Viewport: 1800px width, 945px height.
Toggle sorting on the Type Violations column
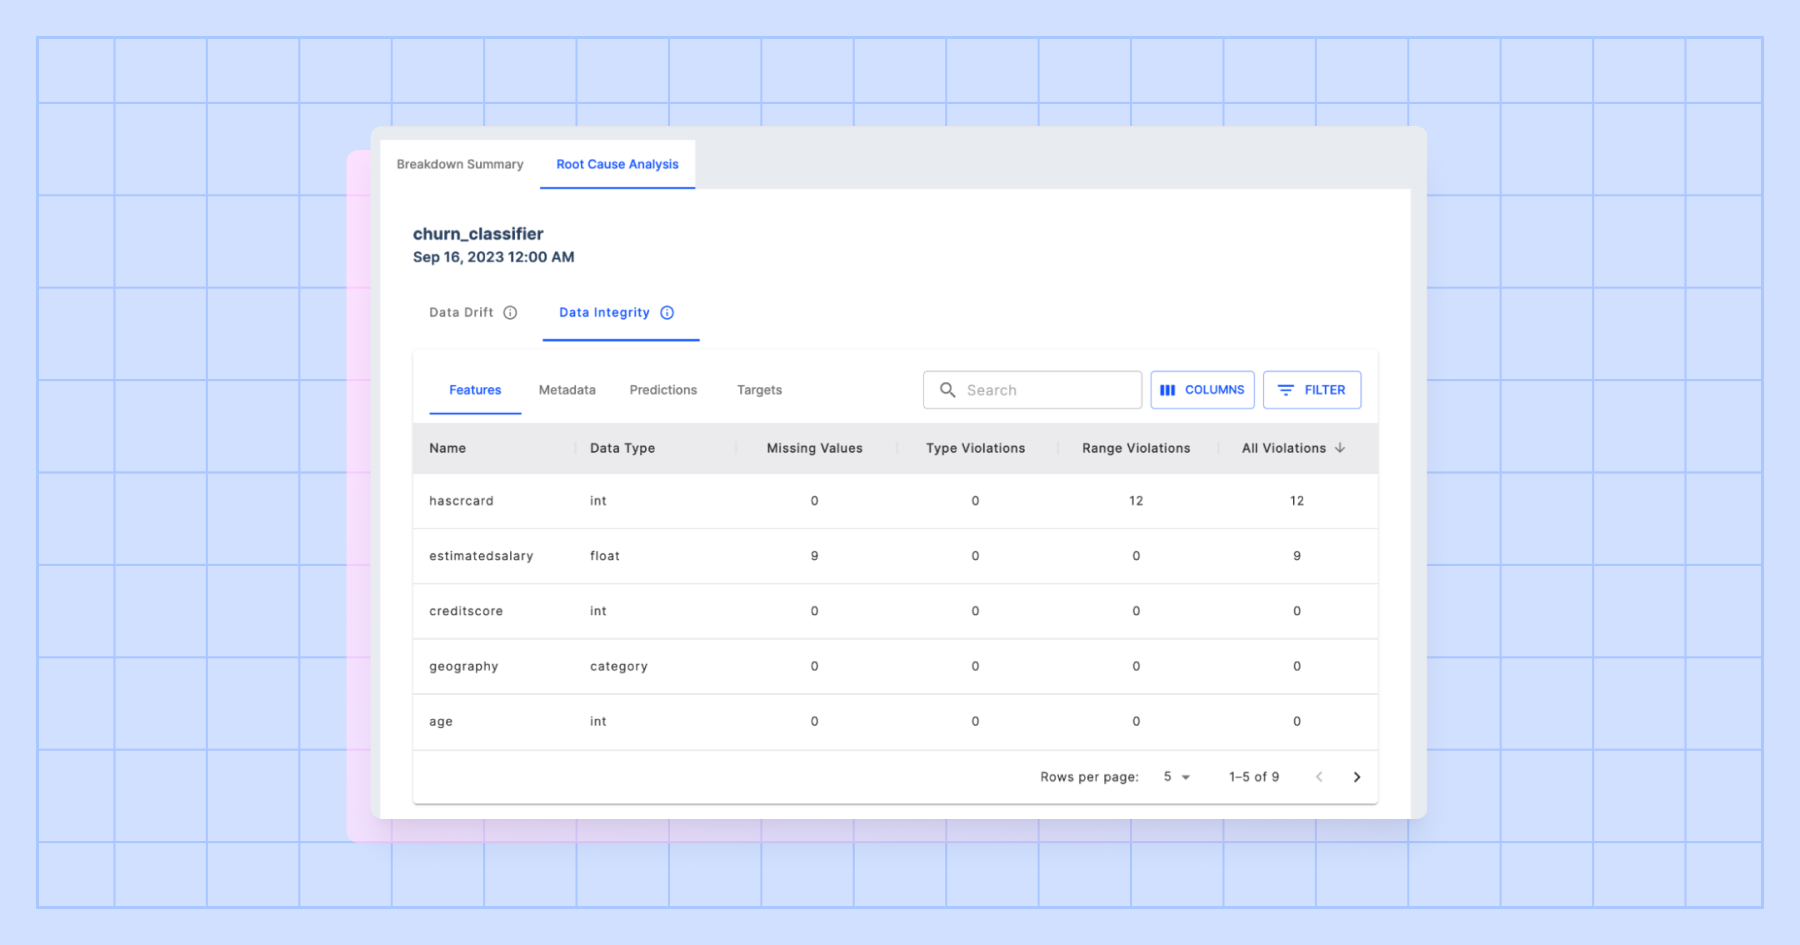tap(975, 448)
